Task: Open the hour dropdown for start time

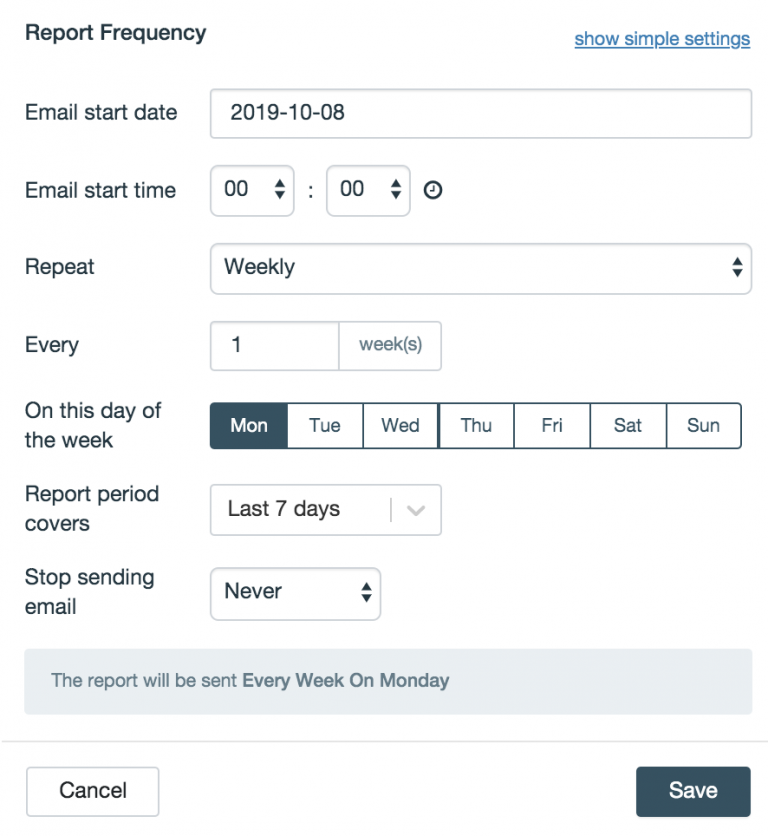Action: 252,190
